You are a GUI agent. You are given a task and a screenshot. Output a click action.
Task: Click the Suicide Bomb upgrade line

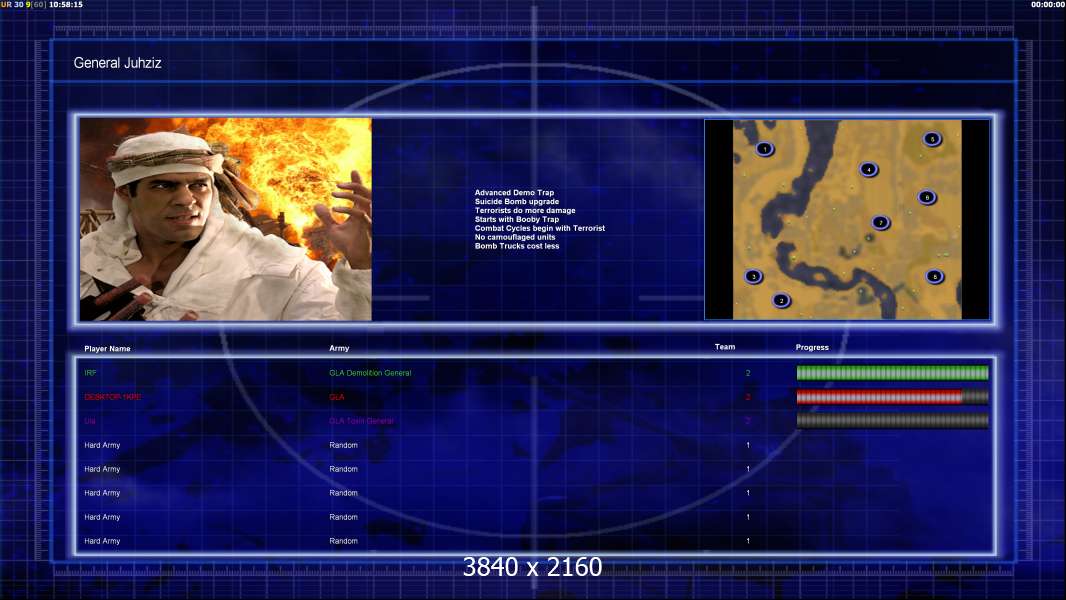pyautogui.click(x=517, y=201)
